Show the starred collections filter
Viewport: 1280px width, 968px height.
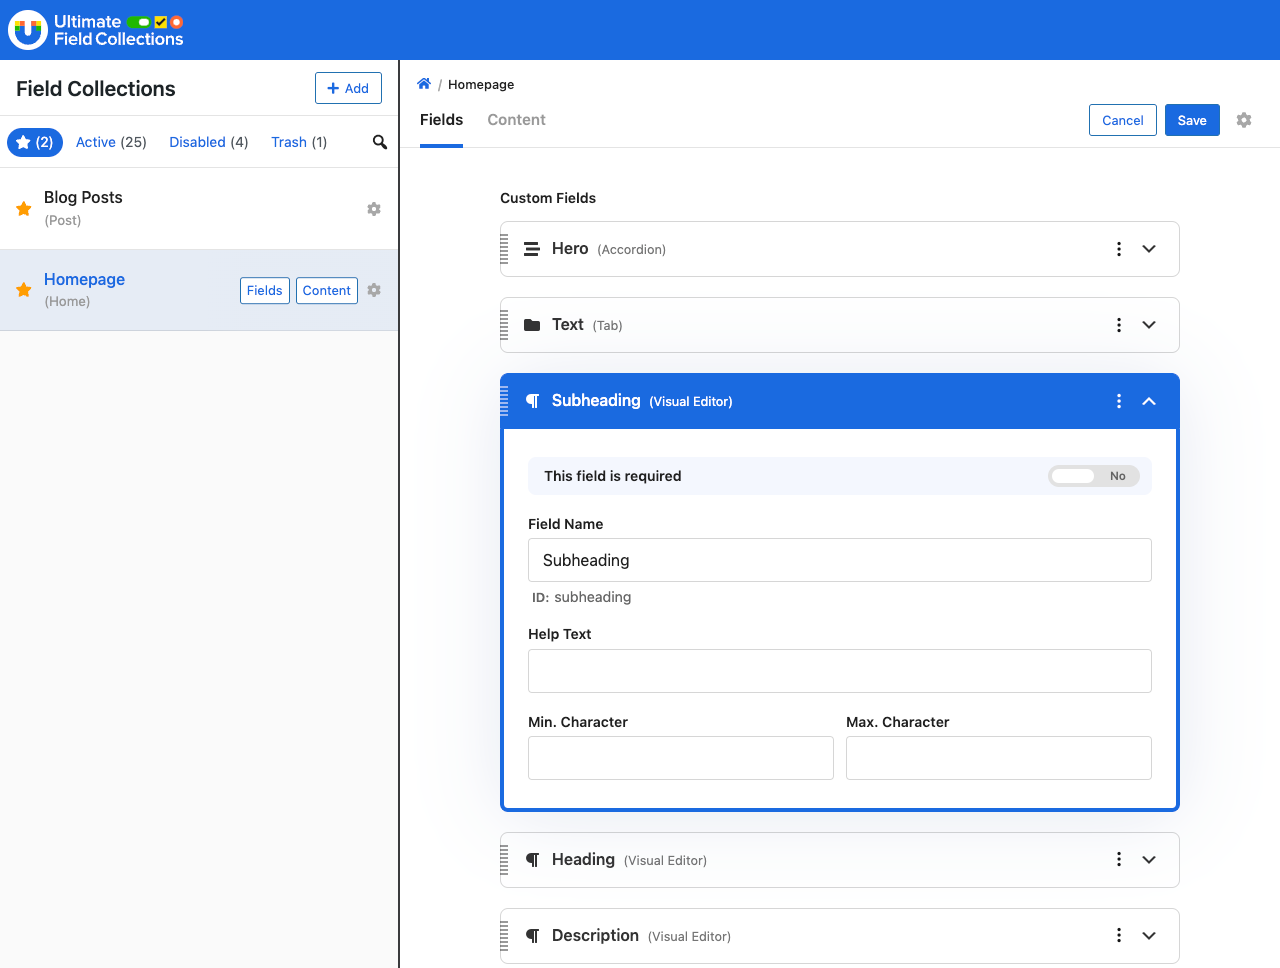click(35, 142)
